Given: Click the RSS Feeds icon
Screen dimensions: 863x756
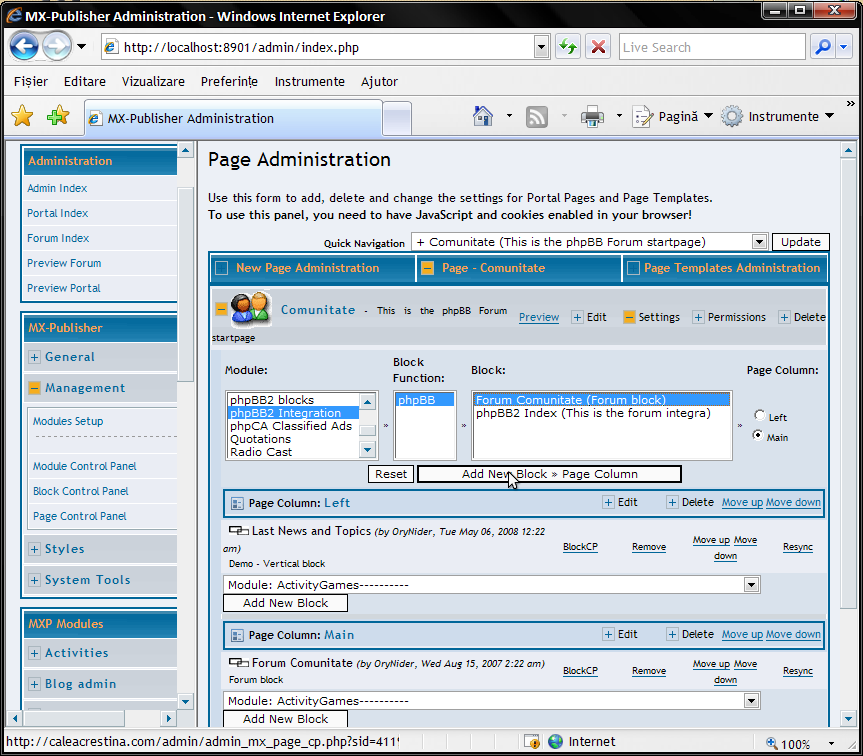Looking at the screenshot, I should (x=537, y=117).
